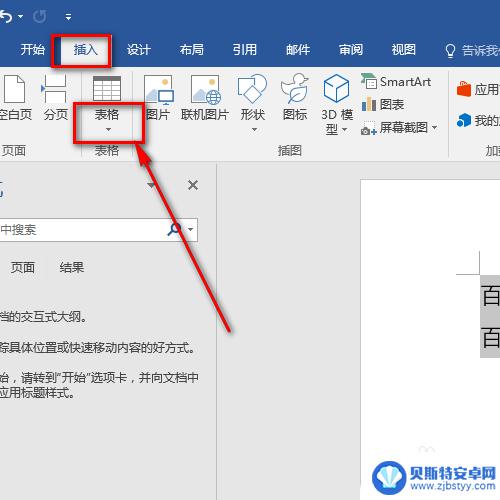Switch to the 插入 ribbon tab
Image resolution: width=500 pixels, height=500 pixels.
[85, 50]
